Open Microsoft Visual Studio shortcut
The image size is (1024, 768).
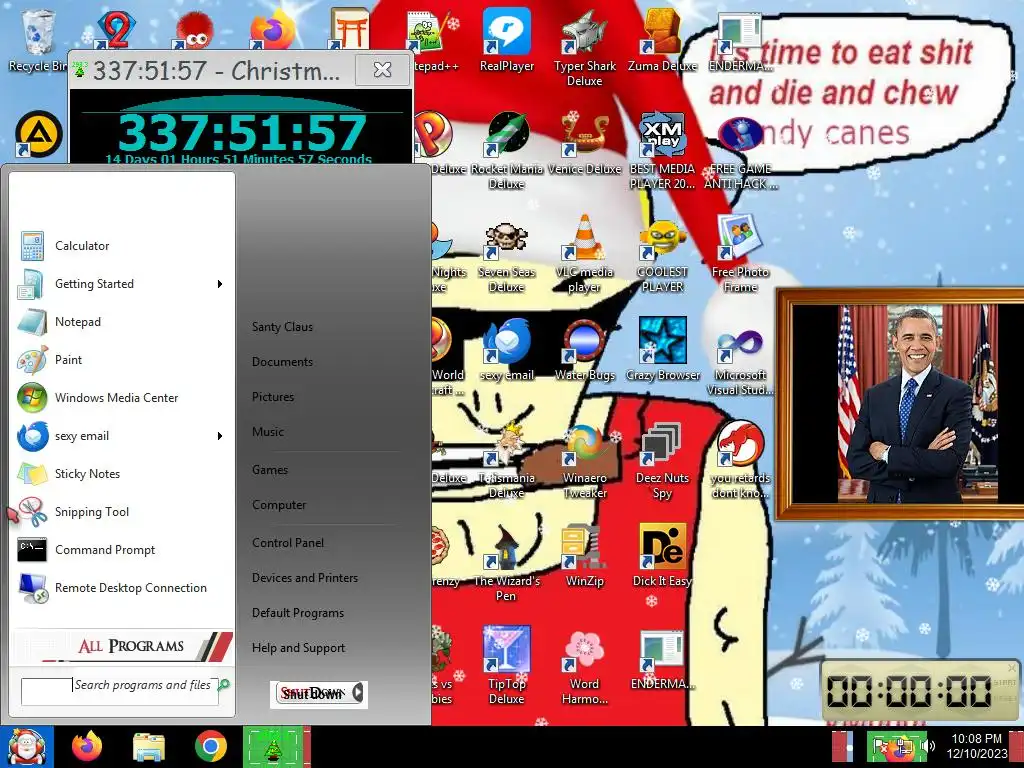pyautogui.click(x=740, y=360)
